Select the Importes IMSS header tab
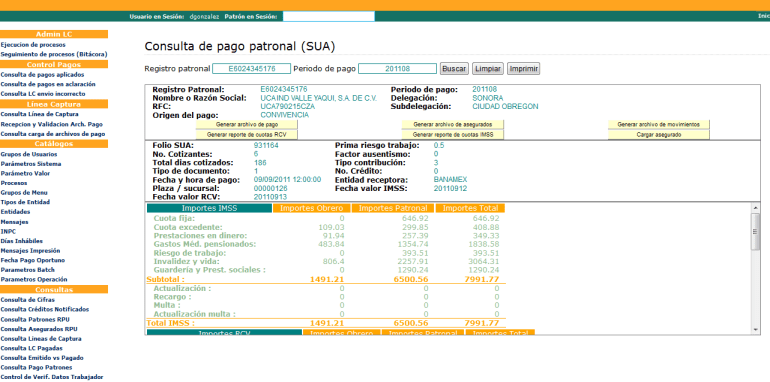Viewport: 770px width, 382px height. pos(209,208)
